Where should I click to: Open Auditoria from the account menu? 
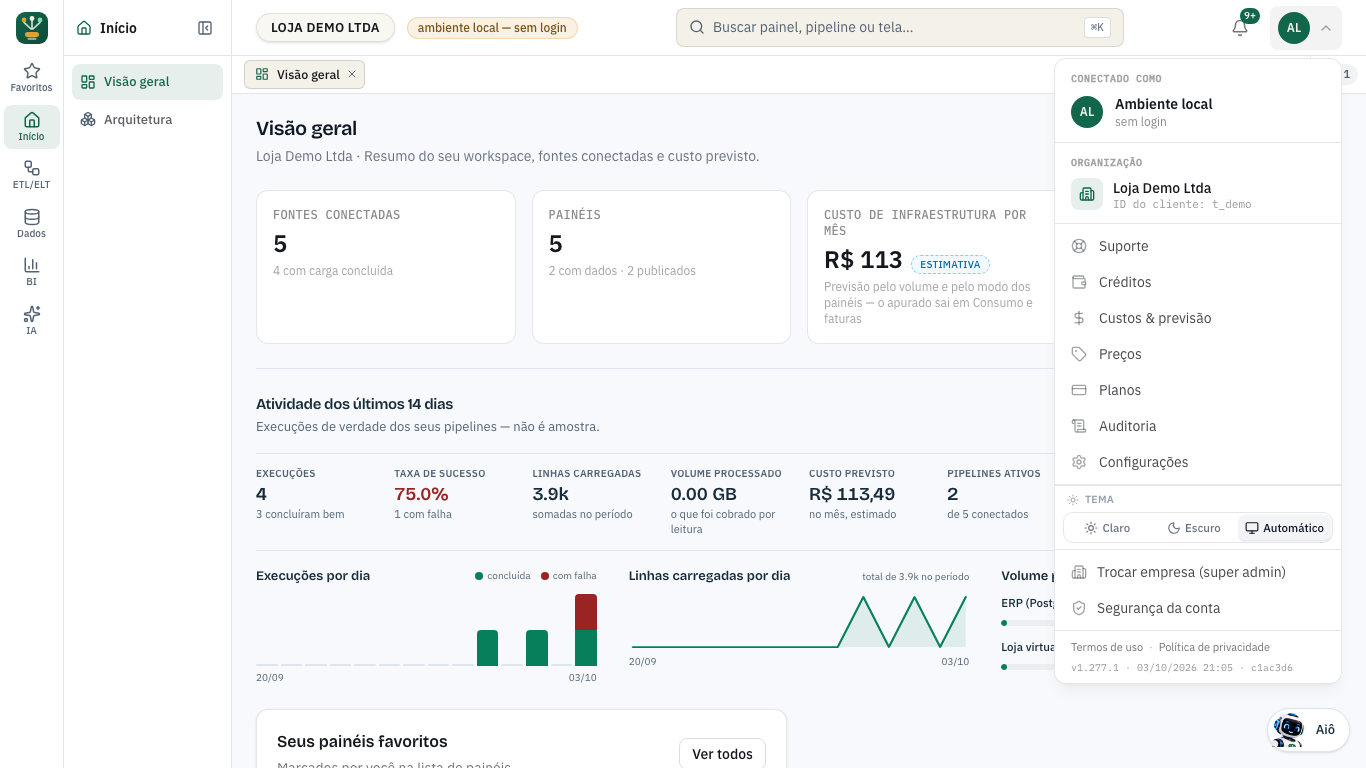tap(1198, 426)
